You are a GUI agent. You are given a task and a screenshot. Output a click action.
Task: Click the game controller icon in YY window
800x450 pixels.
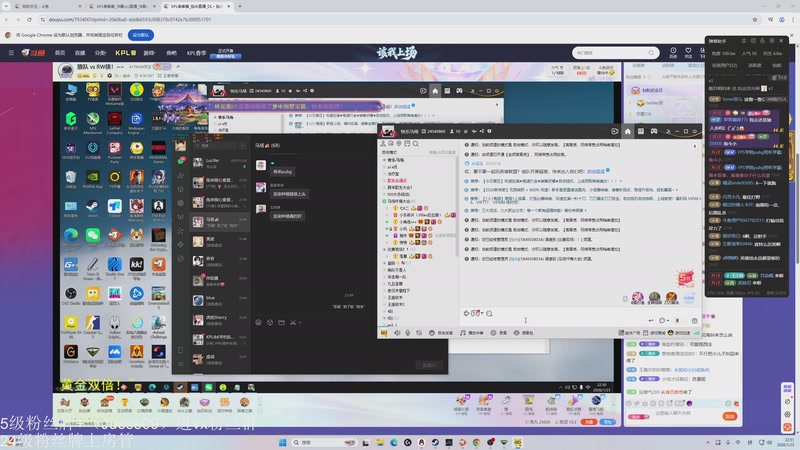[x=654, y=131]
